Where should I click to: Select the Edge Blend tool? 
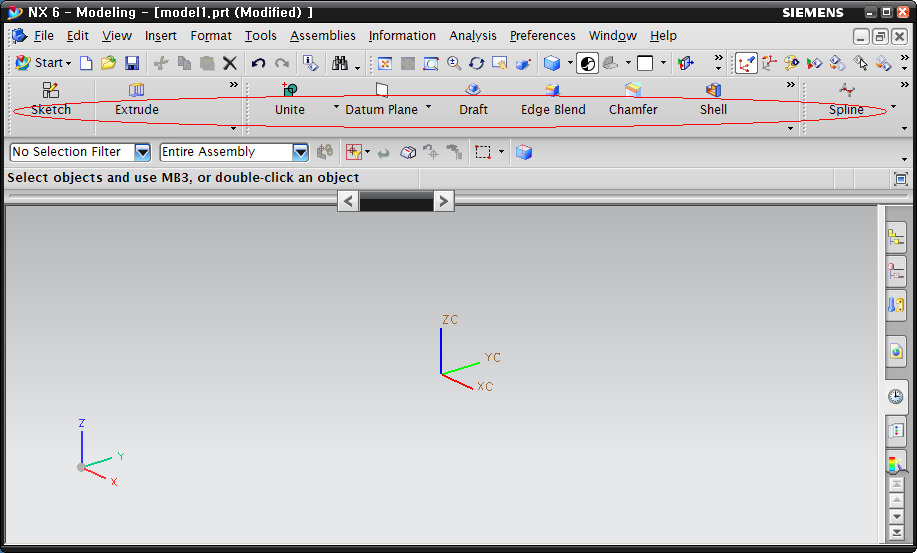(553, 89)
